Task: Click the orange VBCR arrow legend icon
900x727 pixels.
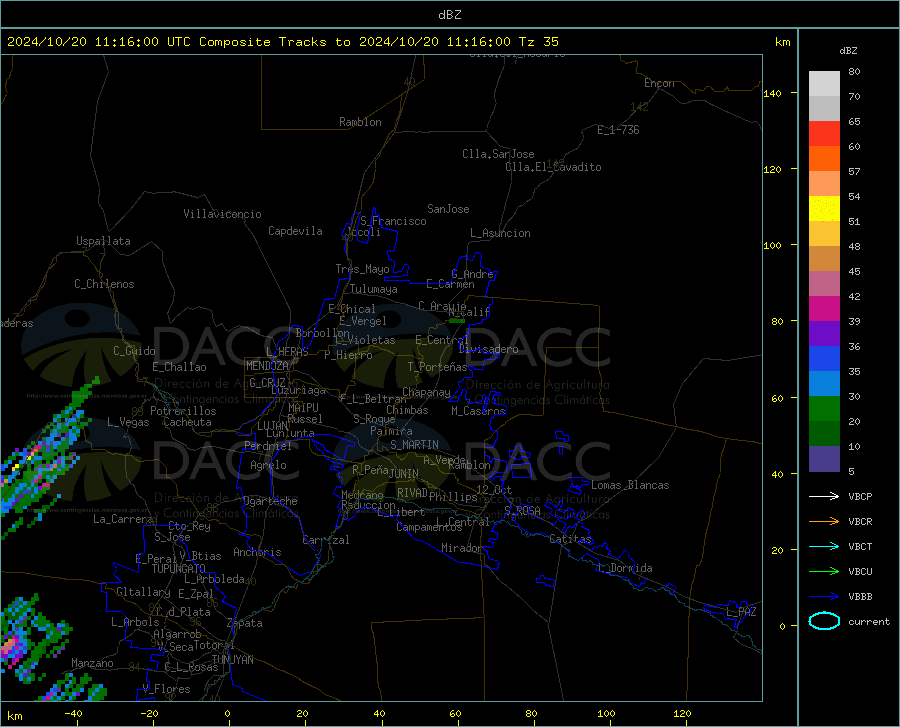Action: [x=824, y=521]
